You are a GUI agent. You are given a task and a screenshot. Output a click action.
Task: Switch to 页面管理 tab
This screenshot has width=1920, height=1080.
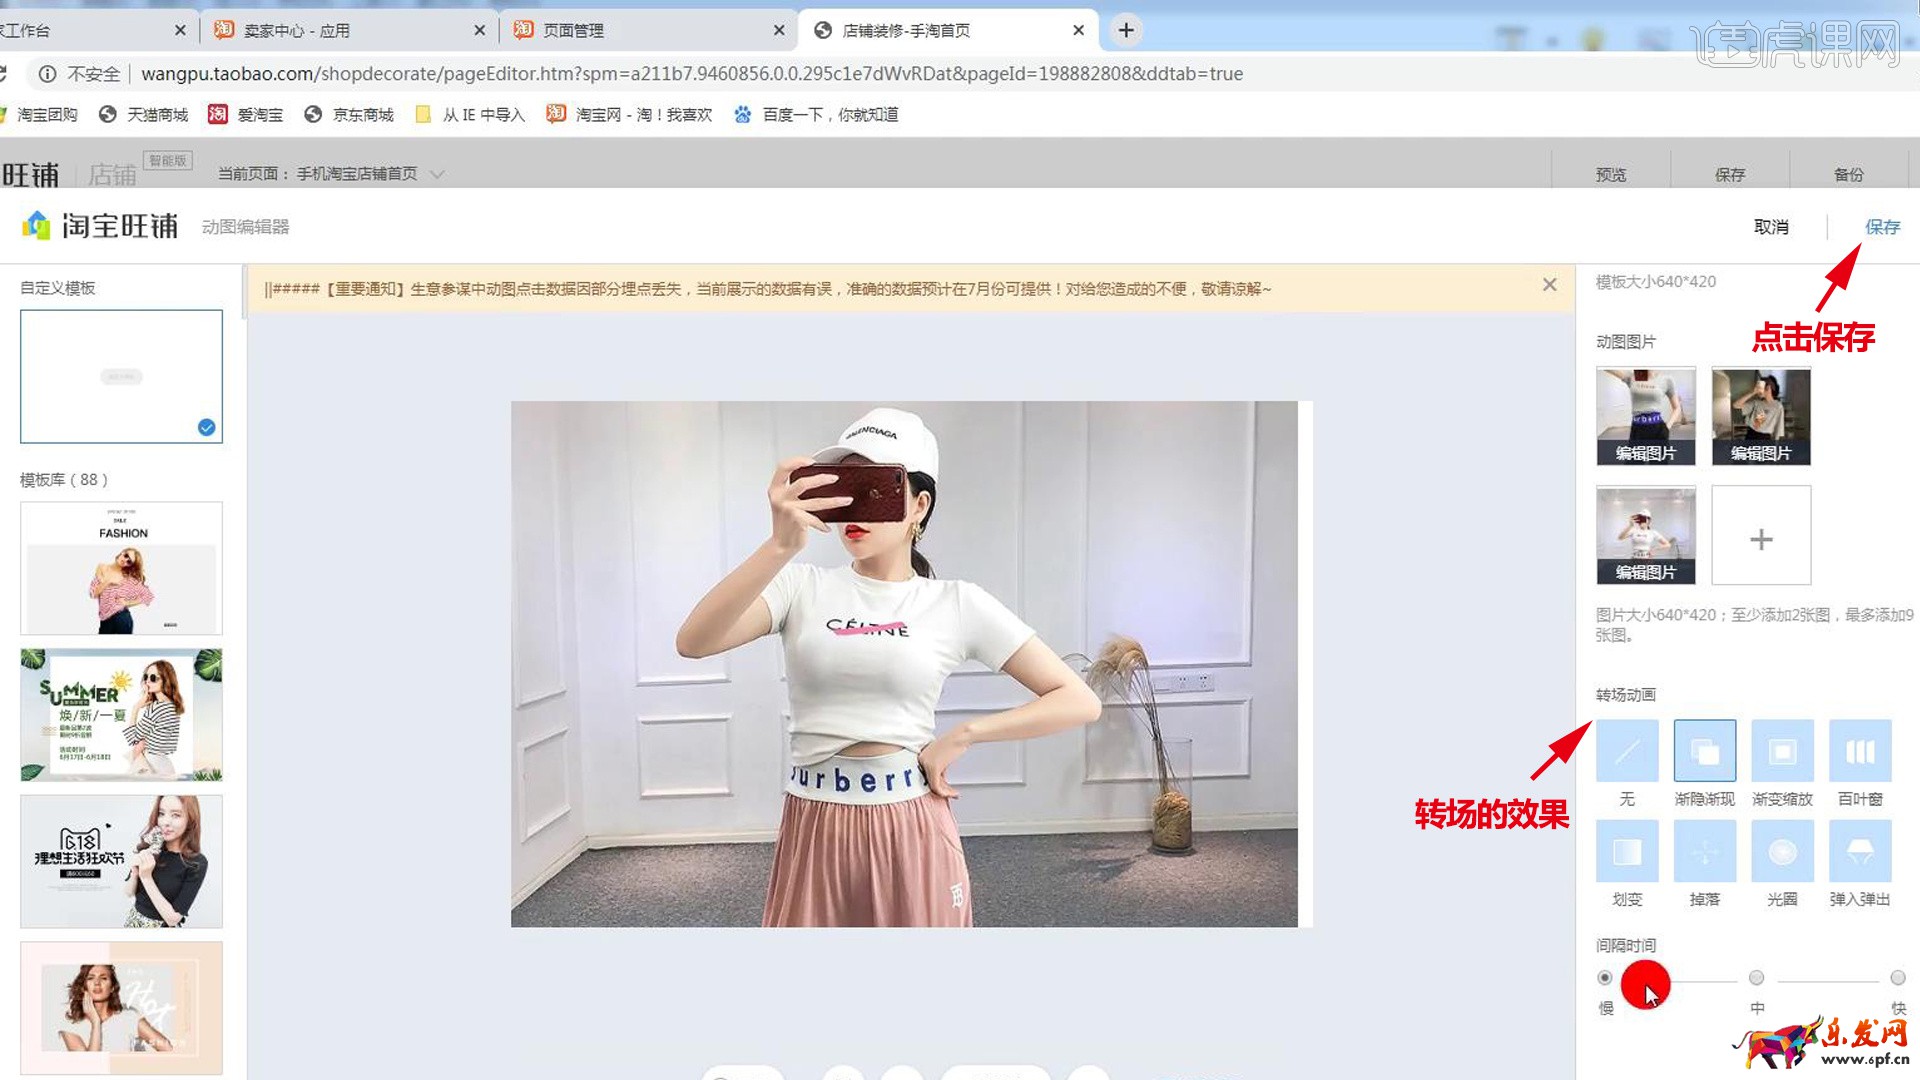[x=646, y=30]
